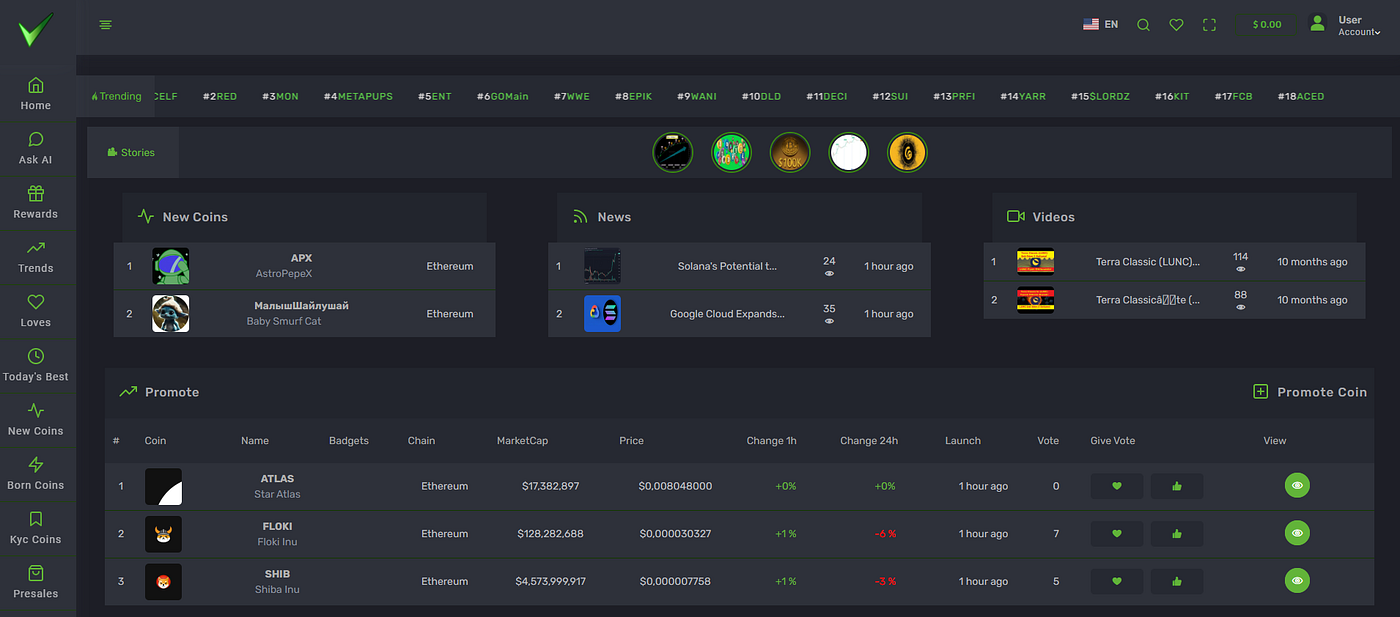Open Kyc Coins in sidebar
Viewport: 1400px width, 617px height.
click(x=36, y=527)
